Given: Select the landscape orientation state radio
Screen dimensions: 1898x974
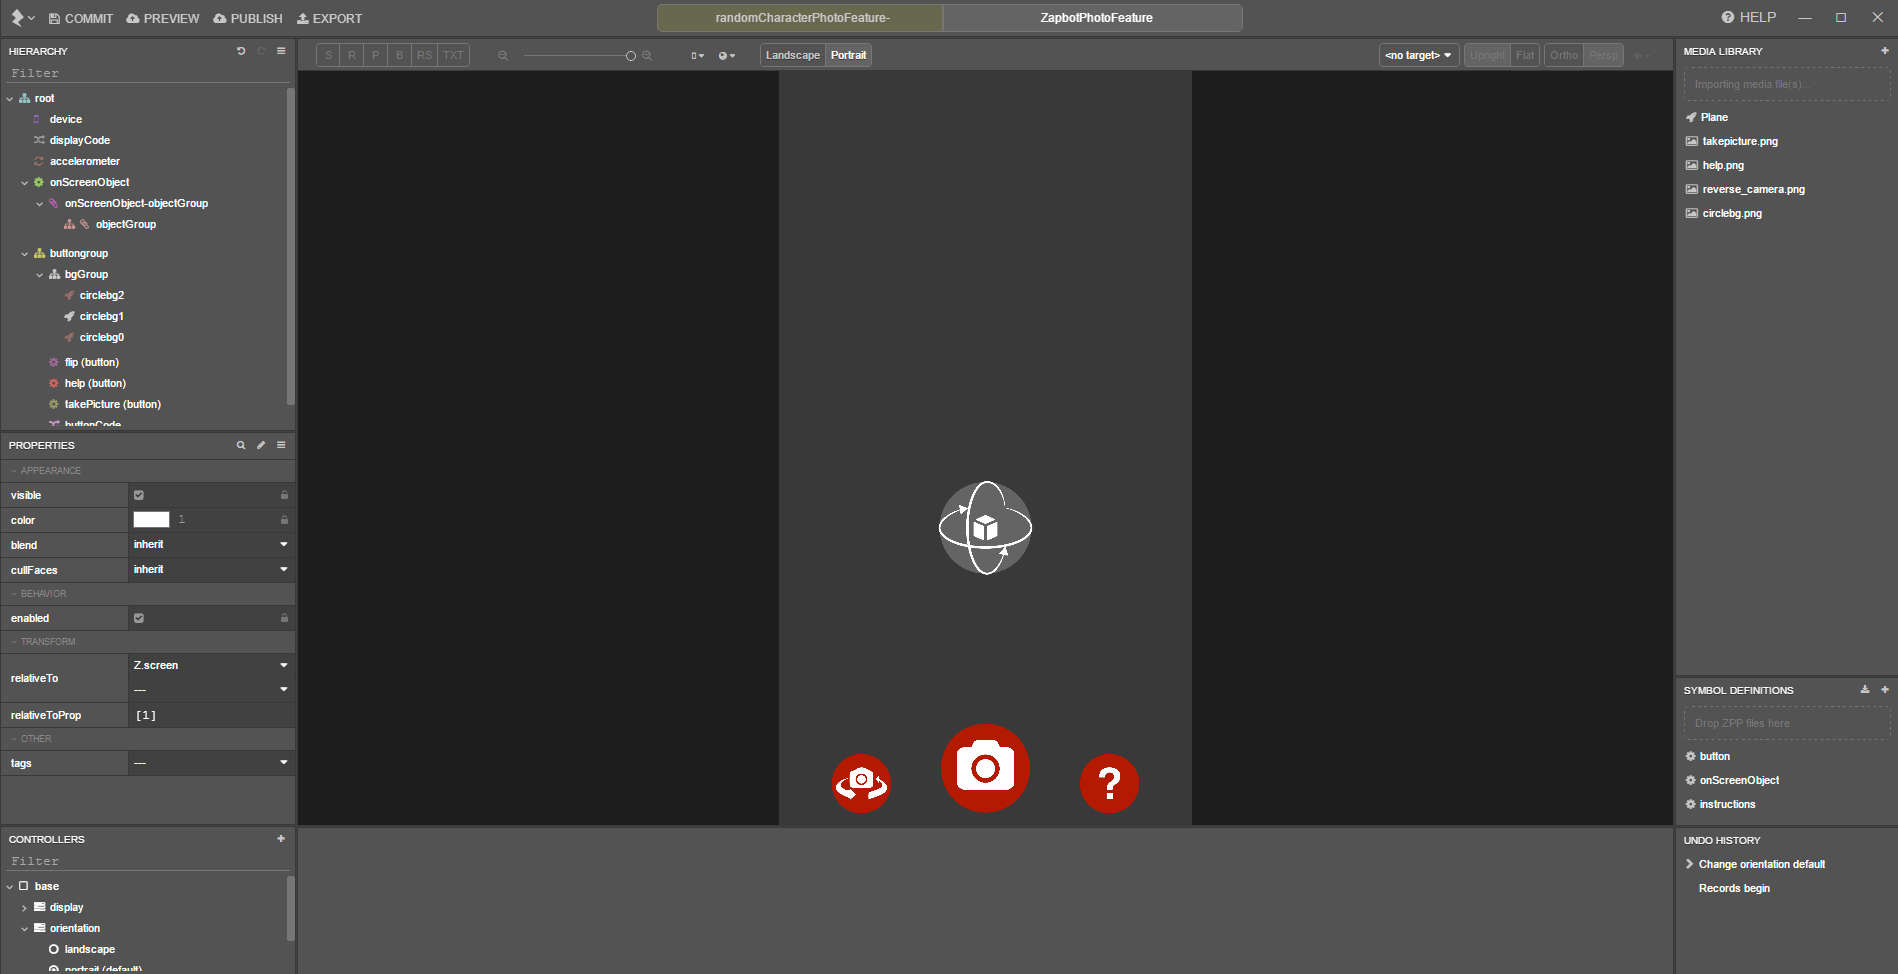Looking at the screenshot, I should coord(54,949).
